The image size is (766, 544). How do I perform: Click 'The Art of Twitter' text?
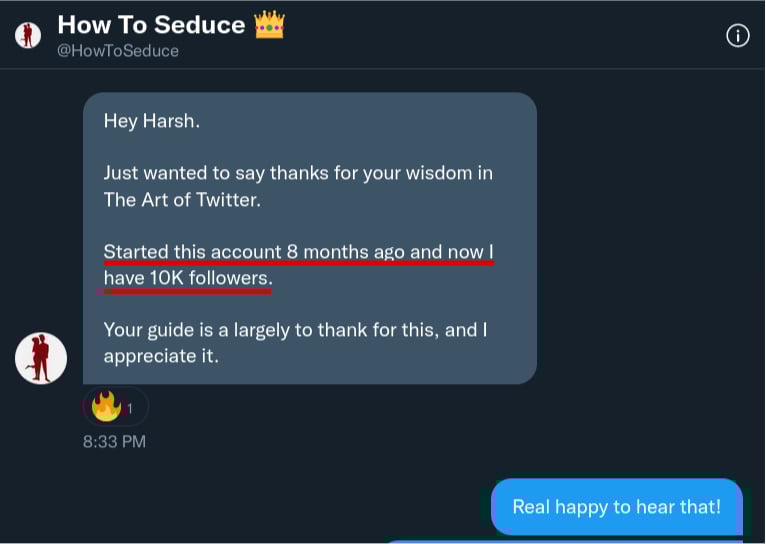point(182,199)
